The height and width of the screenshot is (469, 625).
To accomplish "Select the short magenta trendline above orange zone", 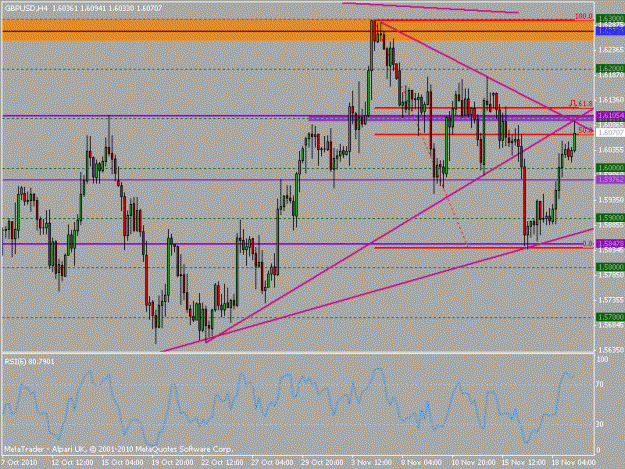I will pos(430,8).
